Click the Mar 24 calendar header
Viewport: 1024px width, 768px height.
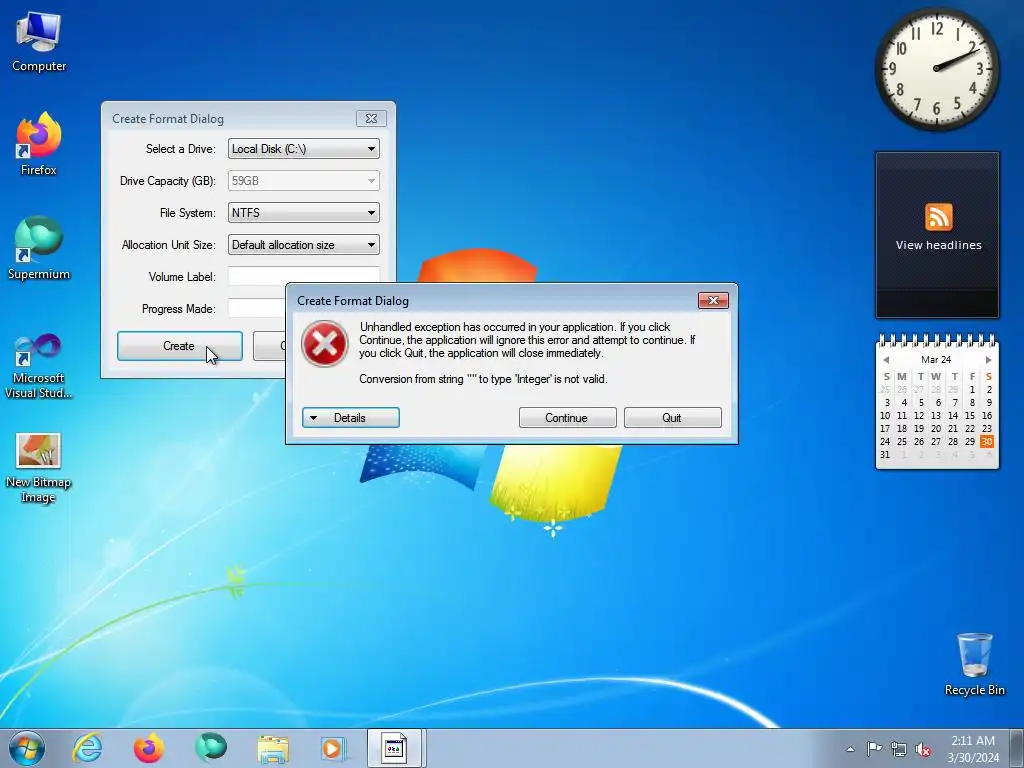tap(936, 360)
